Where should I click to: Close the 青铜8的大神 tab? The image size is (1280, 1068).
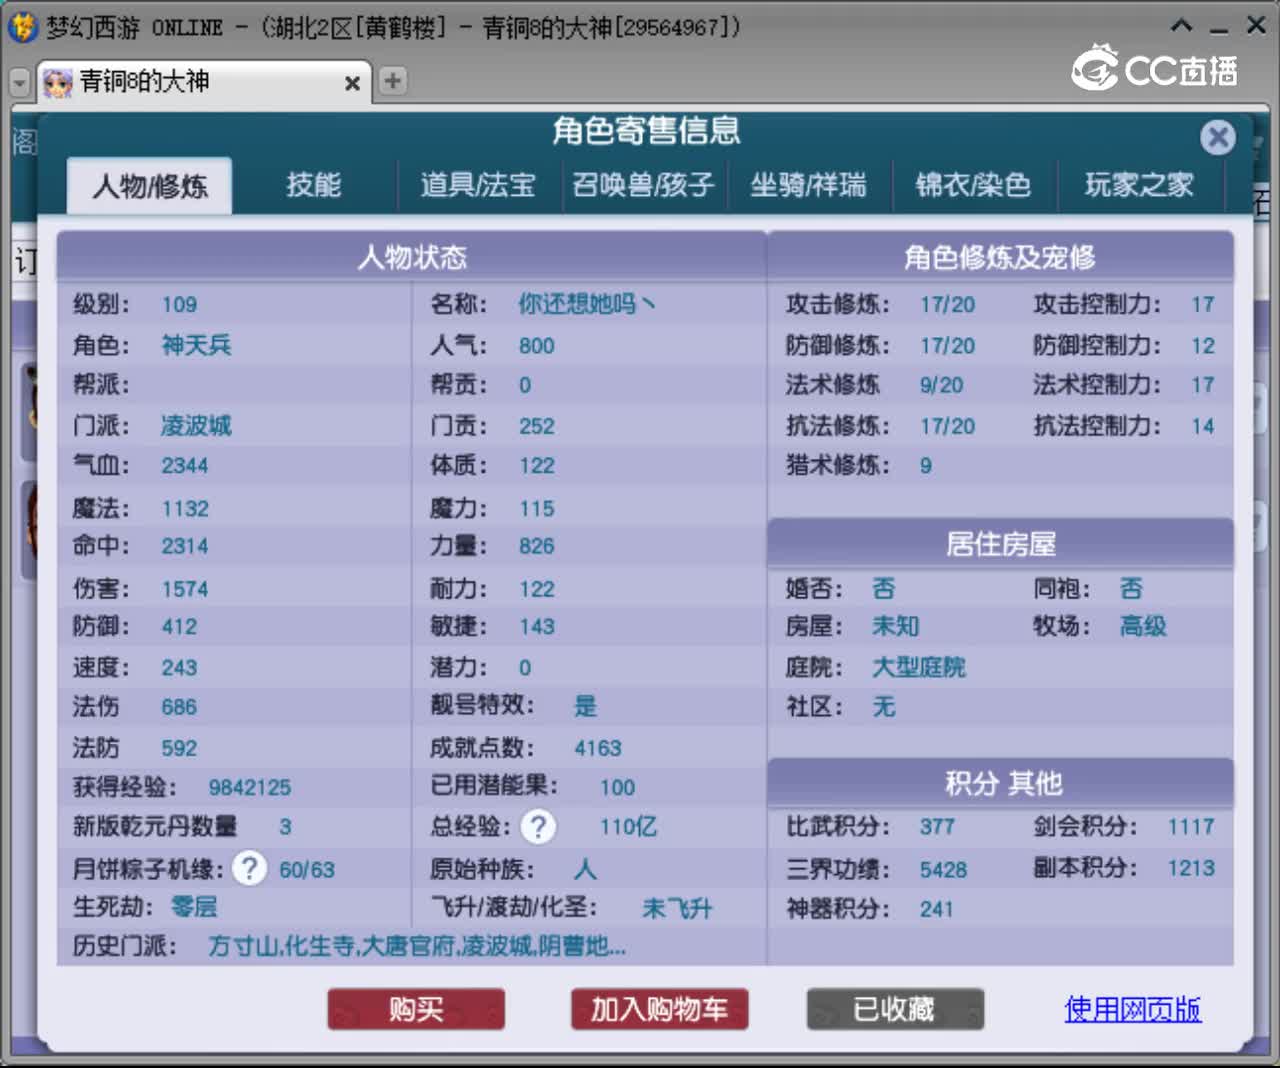pyautogui.click(x=352, y=83)
